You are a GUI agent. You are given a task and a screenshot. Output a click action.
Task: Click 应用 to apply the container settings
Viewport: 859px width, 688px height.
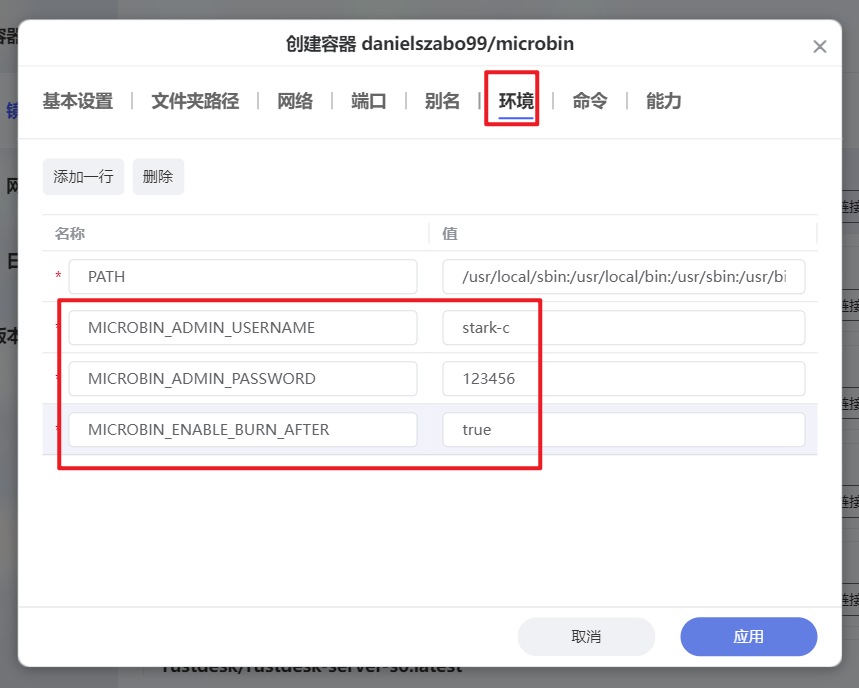tap(748, 636)
